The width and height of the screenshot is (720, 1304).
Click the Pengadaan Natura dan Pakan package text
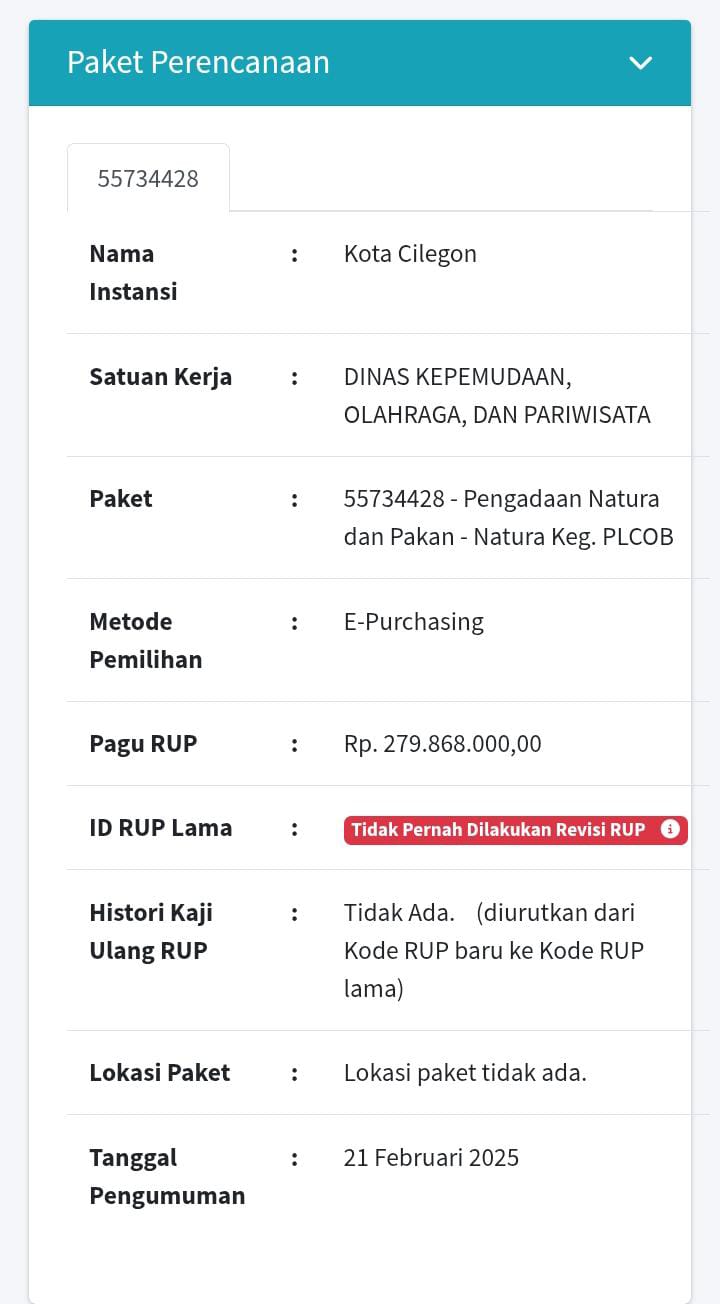coord(508,518)
